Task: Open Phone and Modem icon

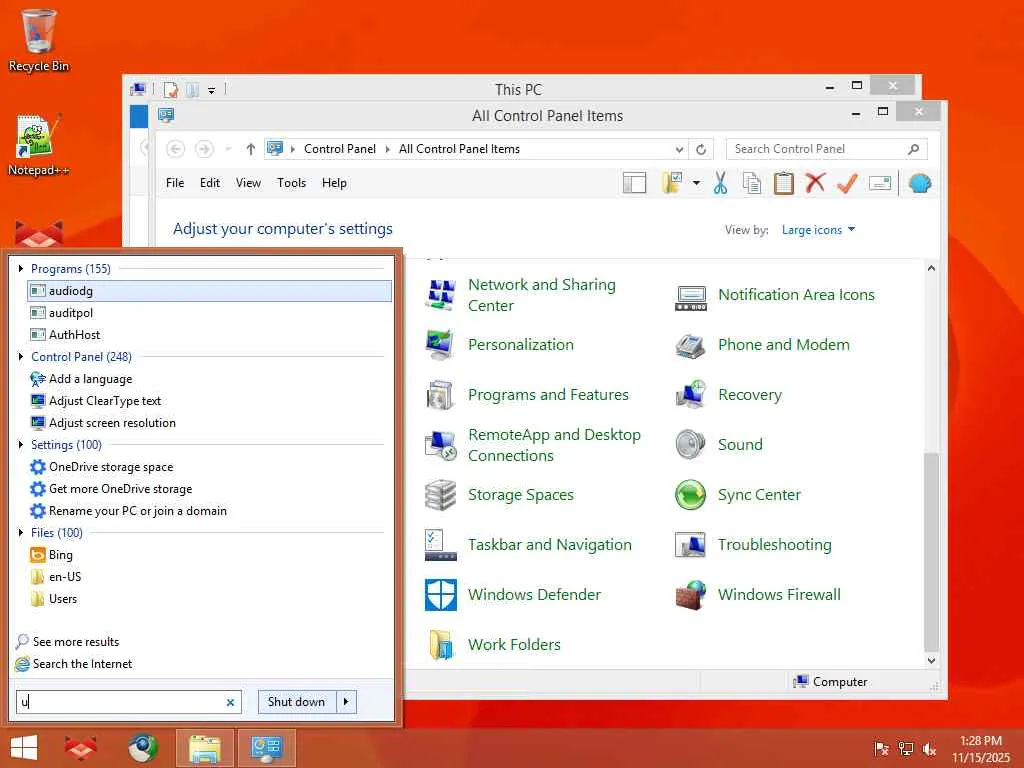Action: [690, 345]
